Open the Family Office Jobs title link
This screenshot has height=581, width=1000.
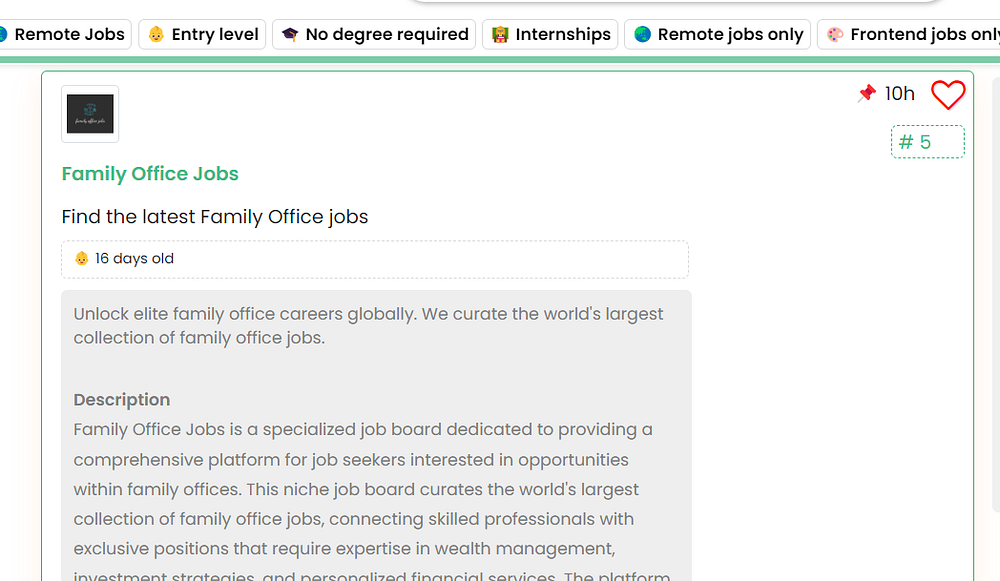(x=150, y=174)
